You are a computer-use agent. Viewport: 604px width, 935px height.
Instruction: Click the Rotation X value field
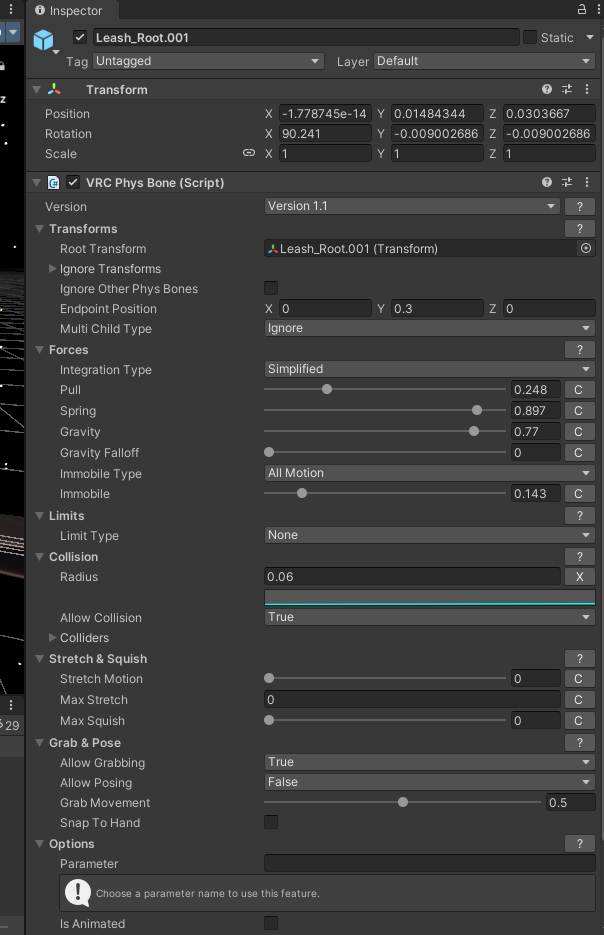(325, 133)
